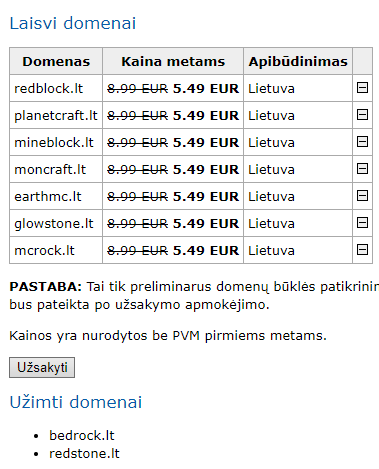Toggle the checkbox for redblock.lt
The width and height of the screenshot is (379, 469).
(x=362, y=88)
